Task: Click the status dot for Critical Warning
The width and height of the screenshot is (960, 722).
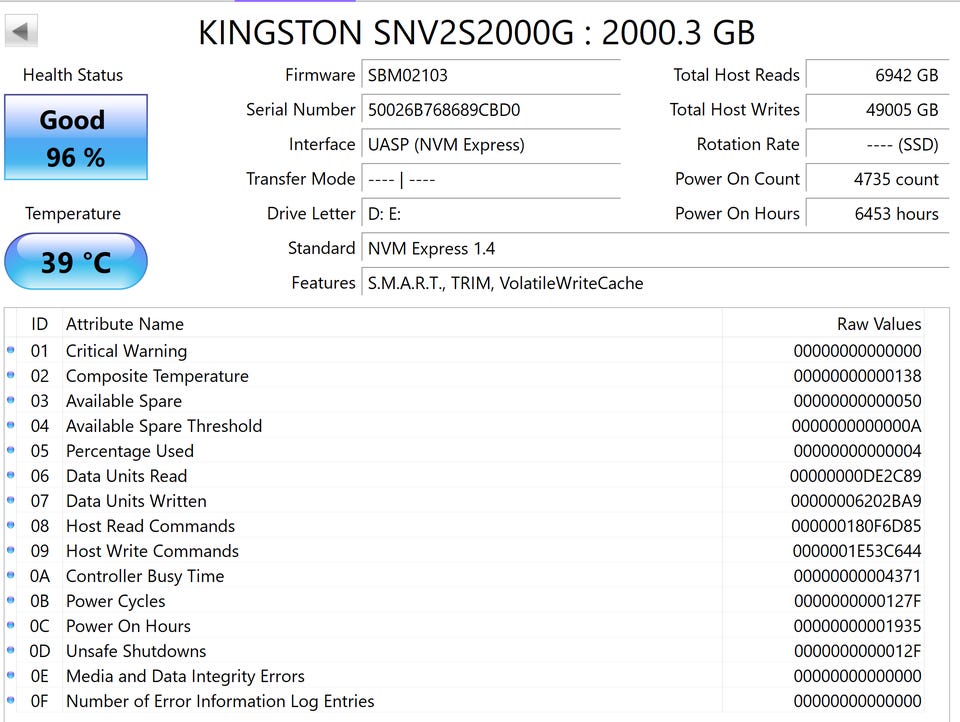Action: (x=10, y=350)
